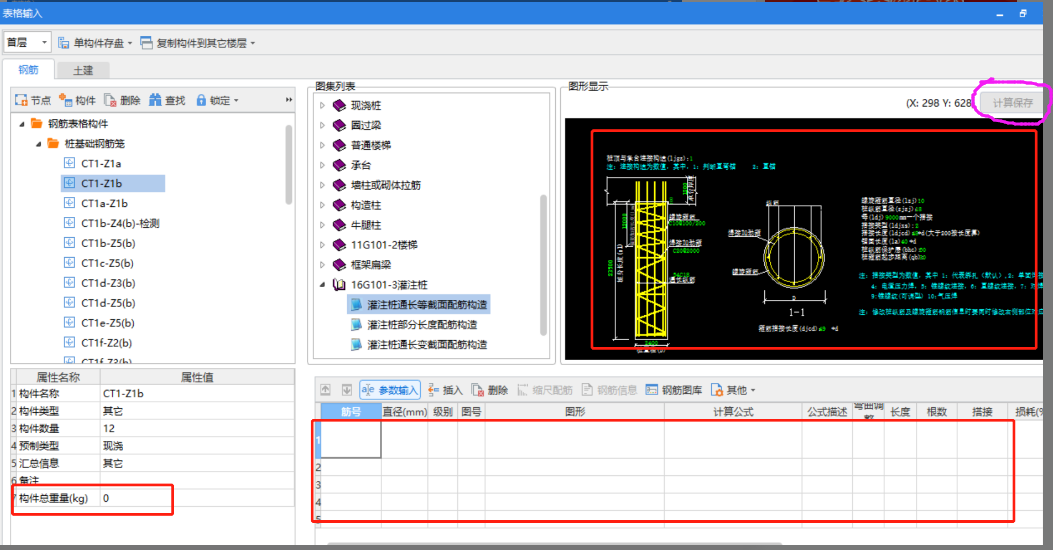Click the purple book icon for 承台

340,165
